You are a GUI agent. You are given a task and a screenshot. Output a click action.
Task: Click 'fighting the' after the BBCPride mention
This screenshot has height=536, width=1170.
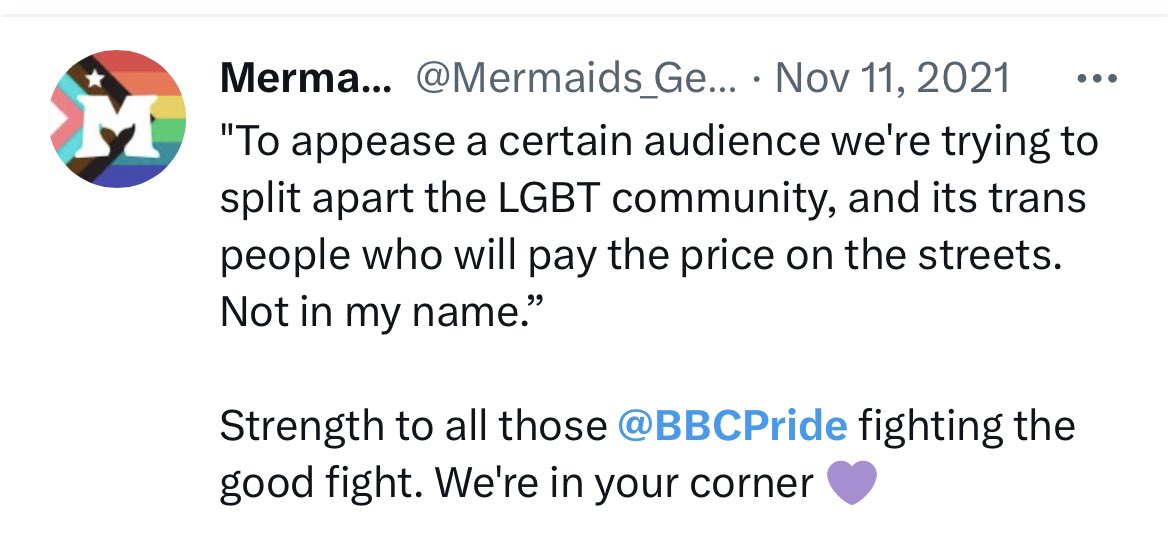[x=966, y=427]
